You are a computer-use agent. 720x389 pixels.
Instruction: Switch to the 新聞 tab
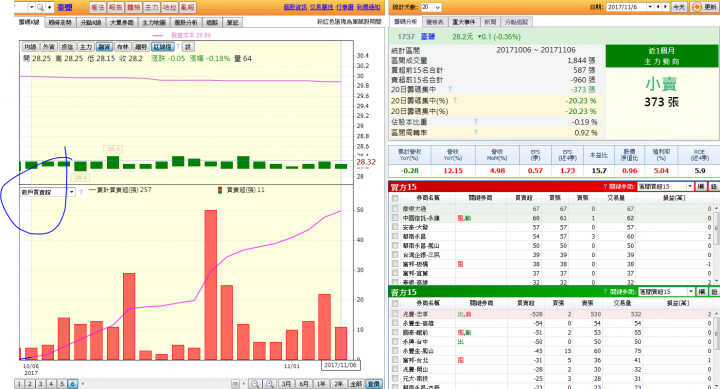490,22
